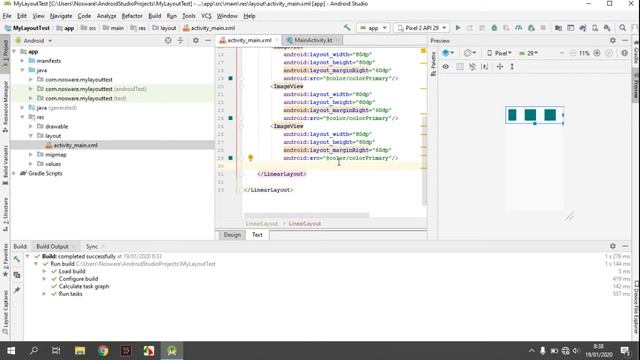Run the app with the green play icon
The image size is (640, 360).
tap(458, 28)
